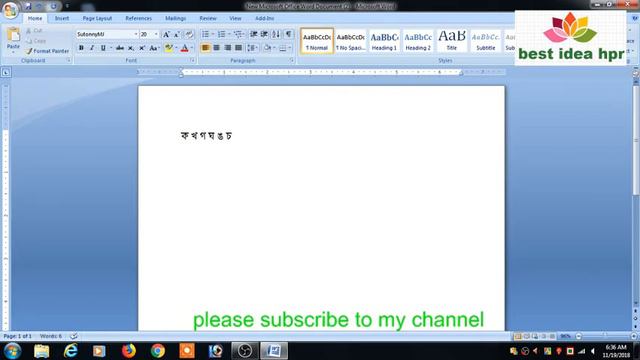Image resolution: width=640 pixels, height=360 pixels.
Task: Toggle strikethrough on the text
Action: (120, 48)
